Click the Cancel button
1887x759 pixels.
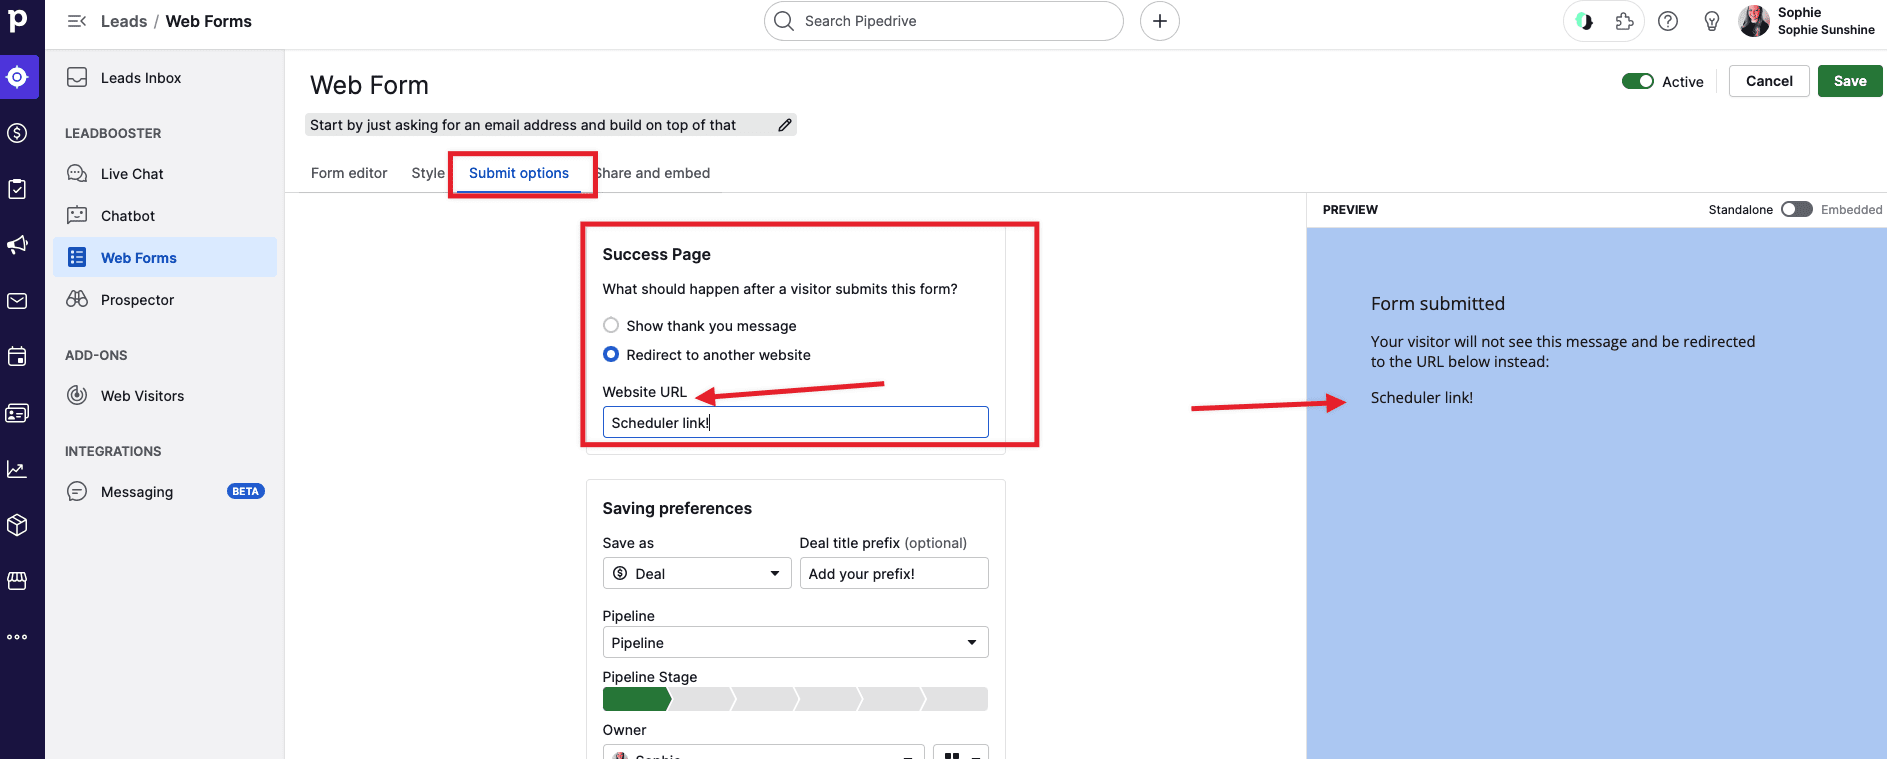tap(1768, 81)
